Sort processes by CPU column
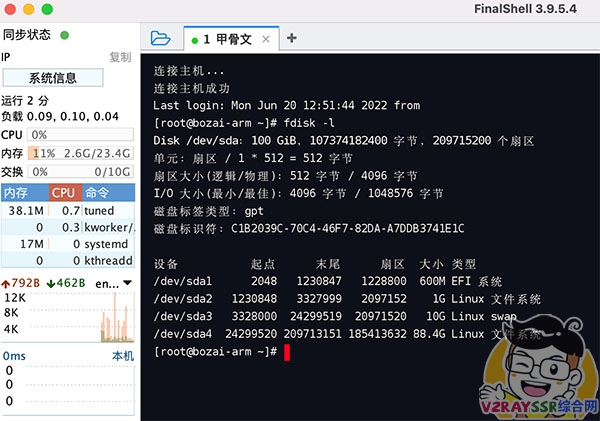600x421 pixels. point(63,192)
